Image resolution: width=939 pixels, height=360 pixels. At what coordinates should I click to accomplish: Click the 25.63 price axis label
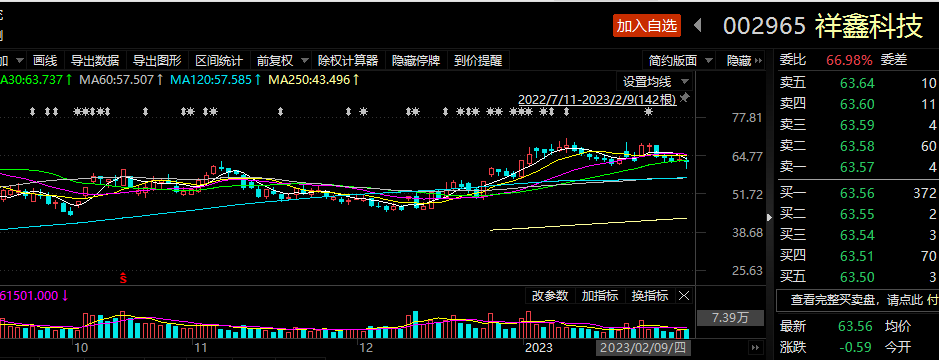[747, 270]
